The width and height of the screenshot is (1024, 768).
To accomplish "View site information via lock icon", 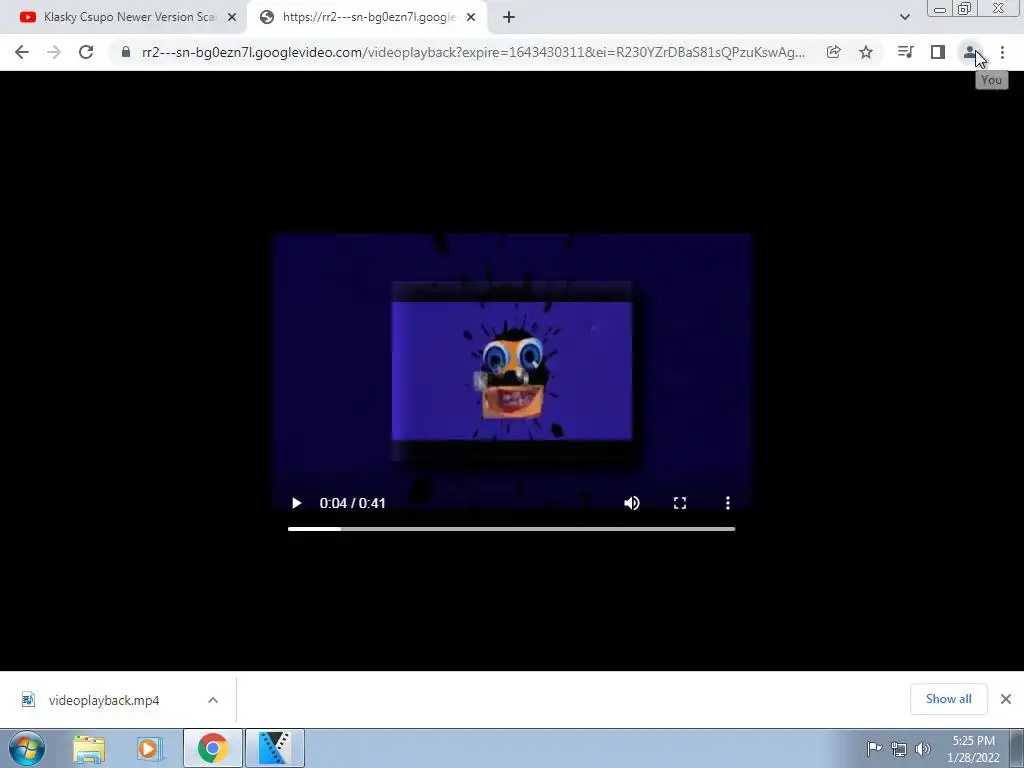I will point(125,52).
